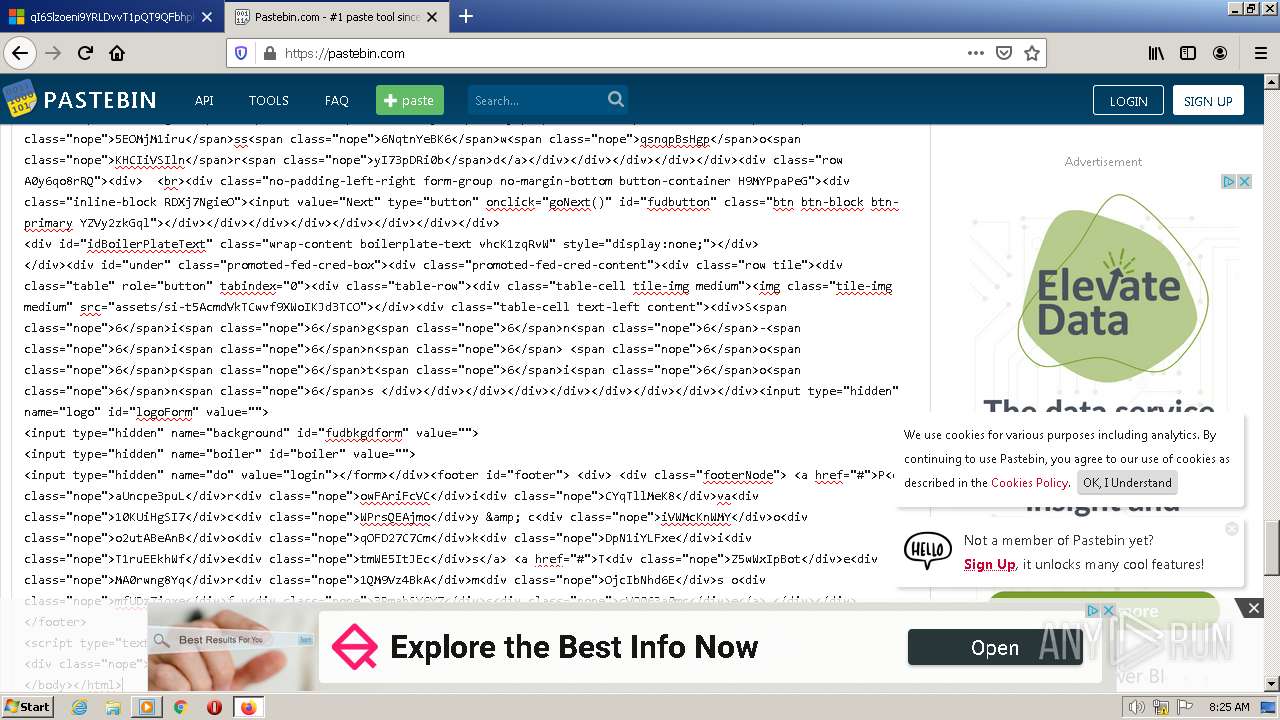
Task: Save page to Pocket
Action: pyautogui.click(x=1004, y=53)
